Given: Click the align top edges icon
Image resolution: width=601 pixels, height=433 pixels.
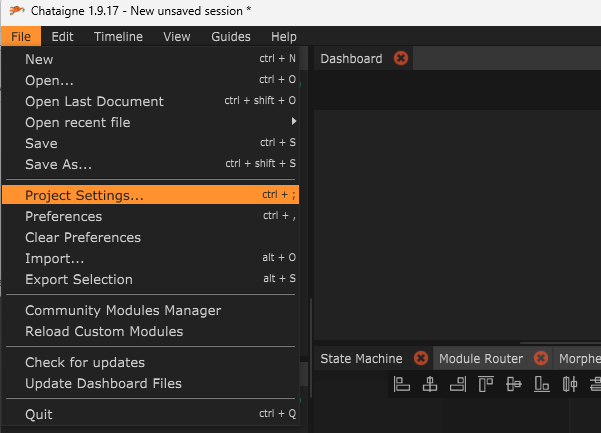Looking at the screenshot, I should (x=486, y=384).
